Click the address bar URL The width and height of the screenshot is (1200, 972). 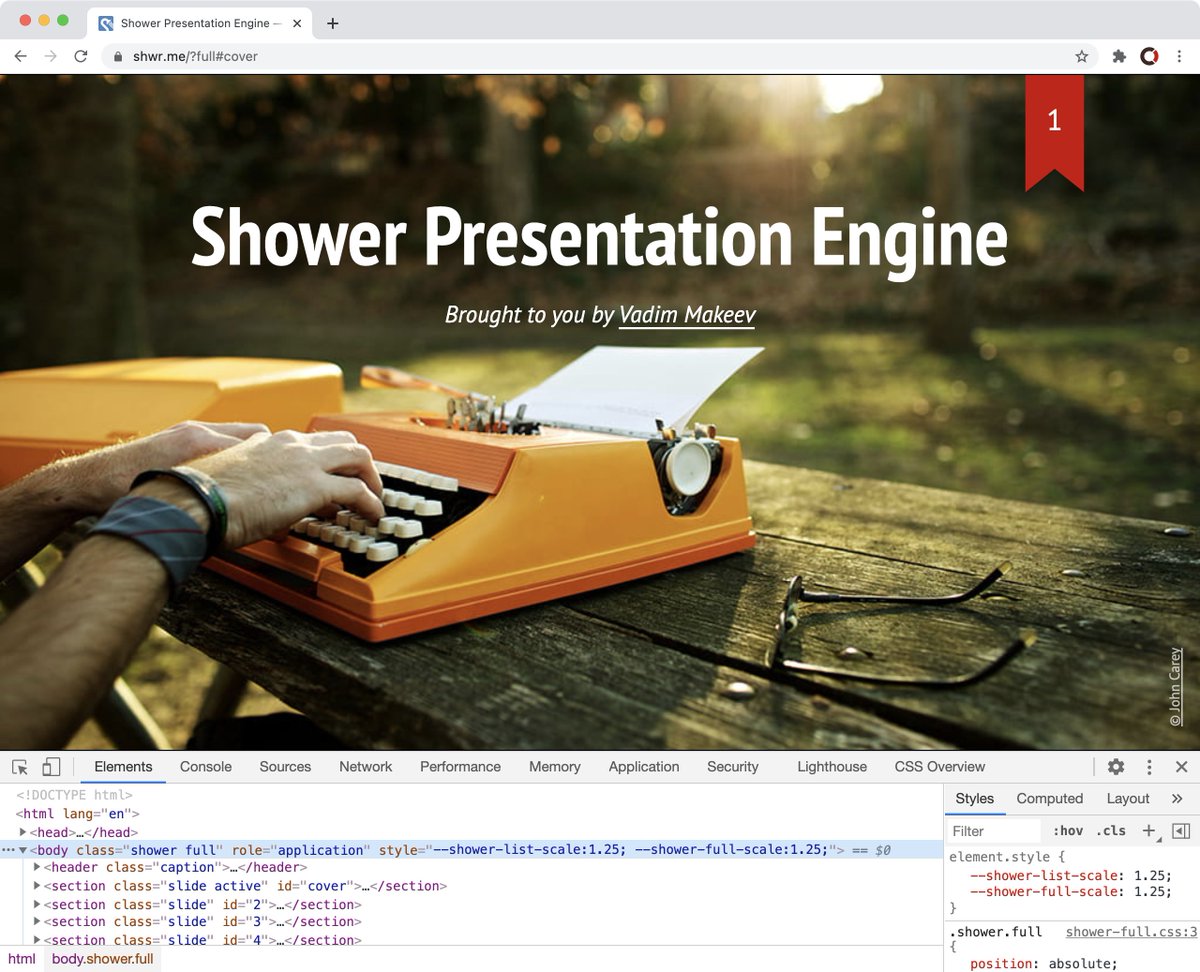tap(195, 57)
